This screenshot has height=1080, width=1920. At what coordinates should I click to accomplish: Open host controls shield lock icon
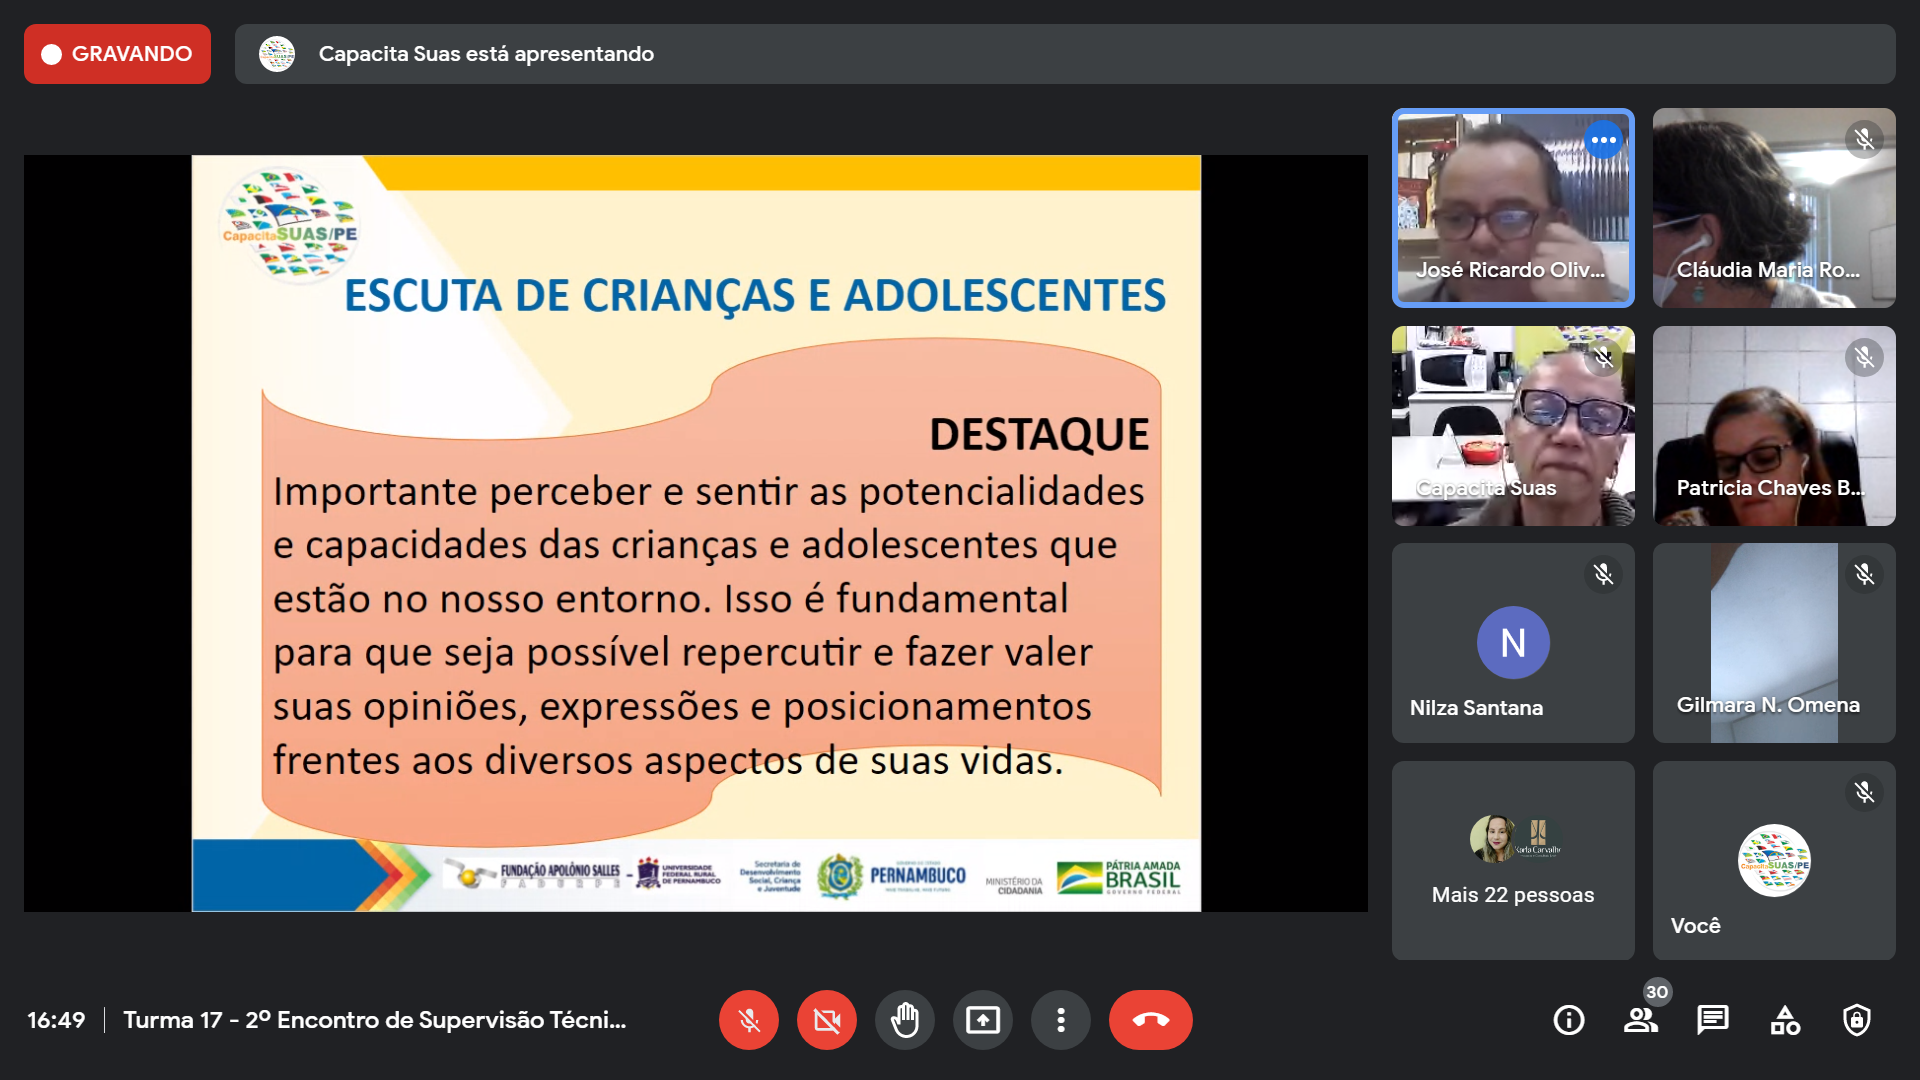point(1857,1020)
